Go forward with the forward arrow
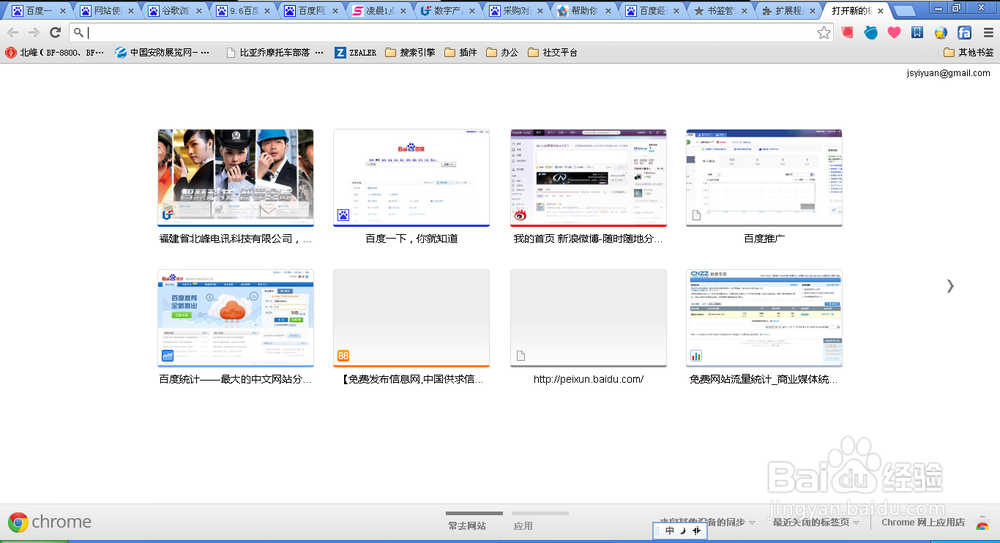The width and height of the screenshot is (1000, 543). [x=34, y=32]
